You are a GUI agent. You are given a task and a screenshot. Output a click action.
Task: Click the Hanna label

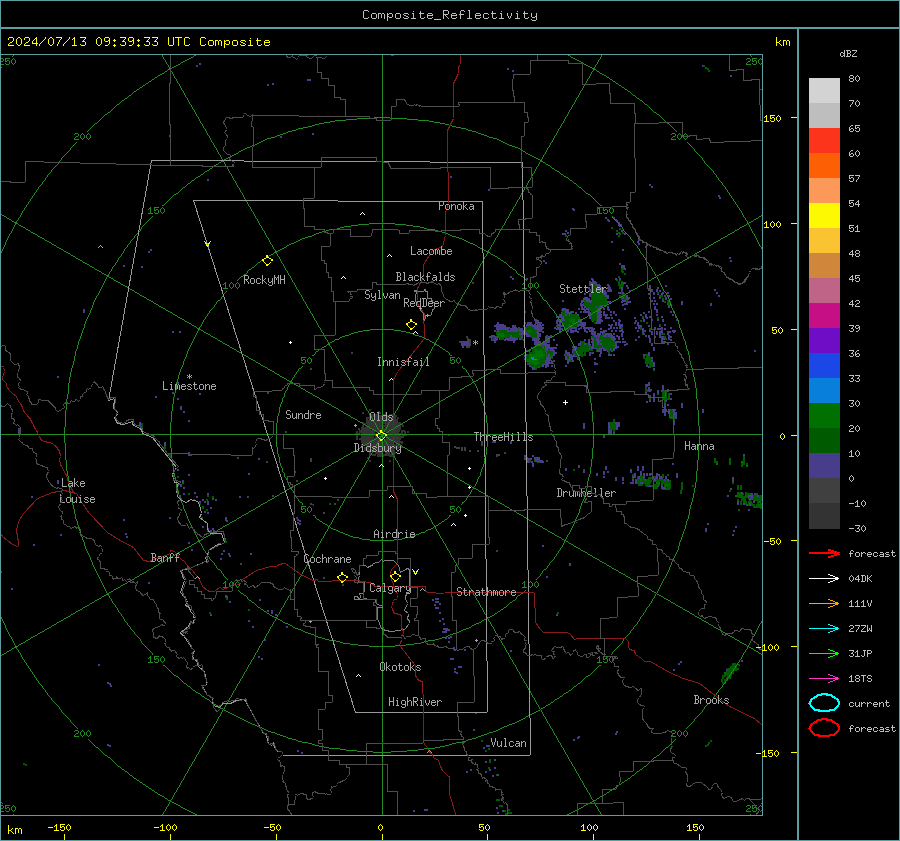pos(699,446)
